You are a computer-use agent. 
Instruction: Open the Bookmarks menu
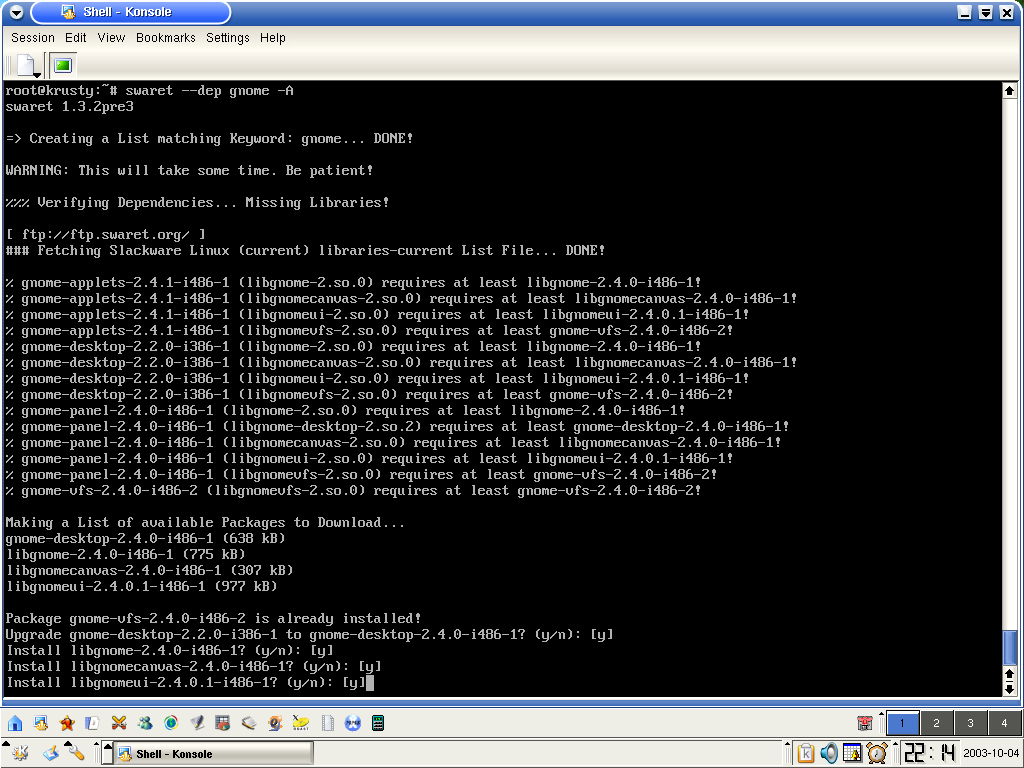pos(166,38)
